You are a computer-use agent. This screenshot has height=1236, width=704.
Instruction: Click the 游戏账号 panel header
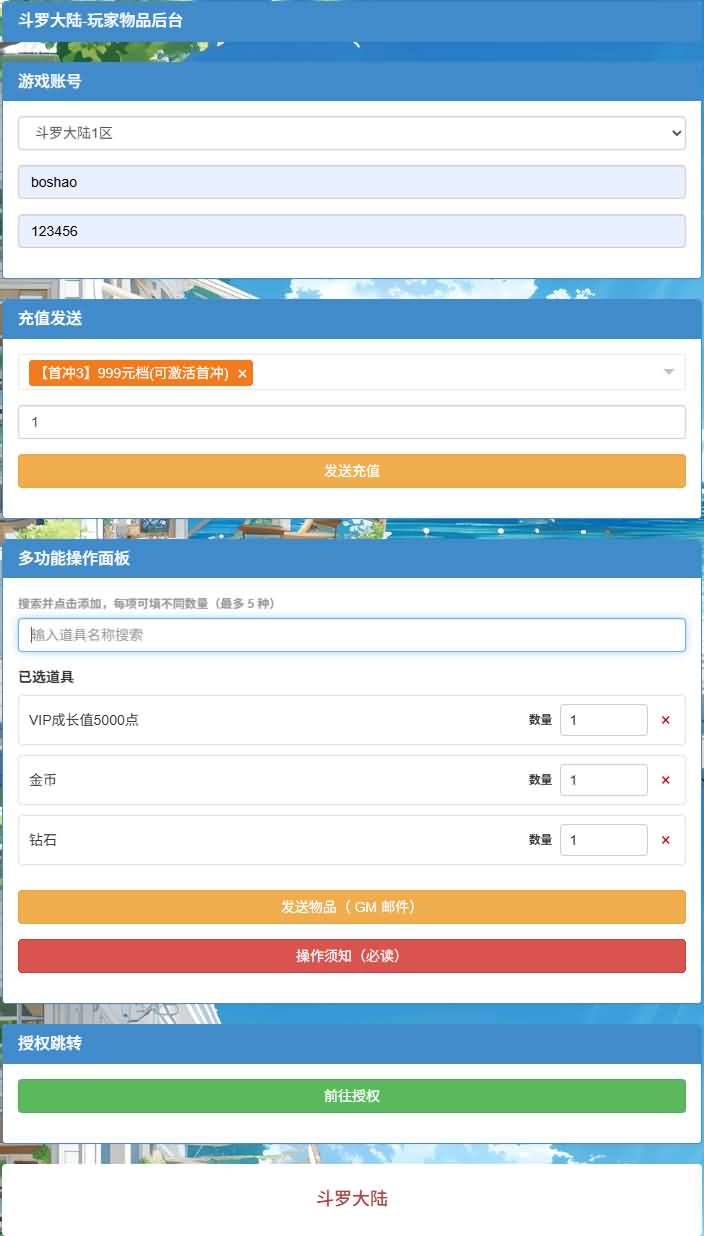click(352, 81)
